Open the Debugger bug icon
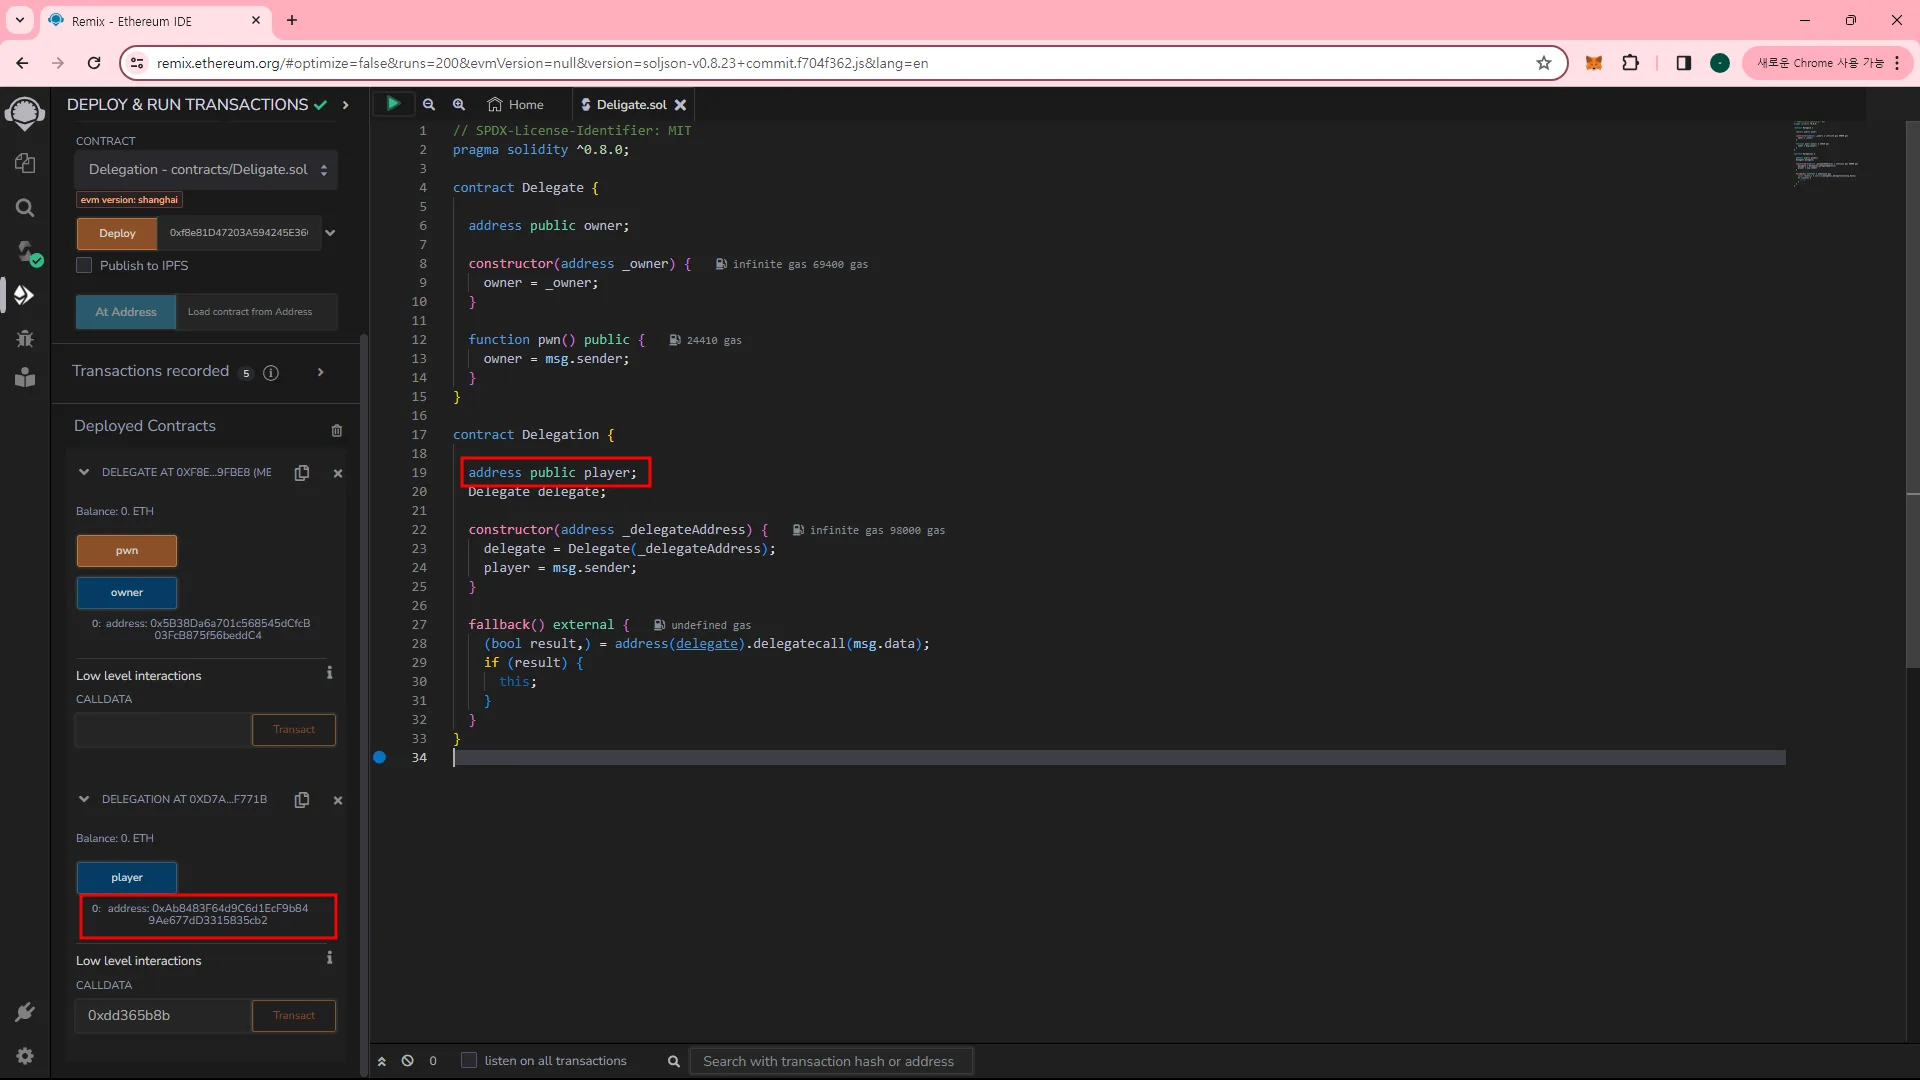Image resolution: width=1920 pixels, height=1080 pixels. coord(25,338)
